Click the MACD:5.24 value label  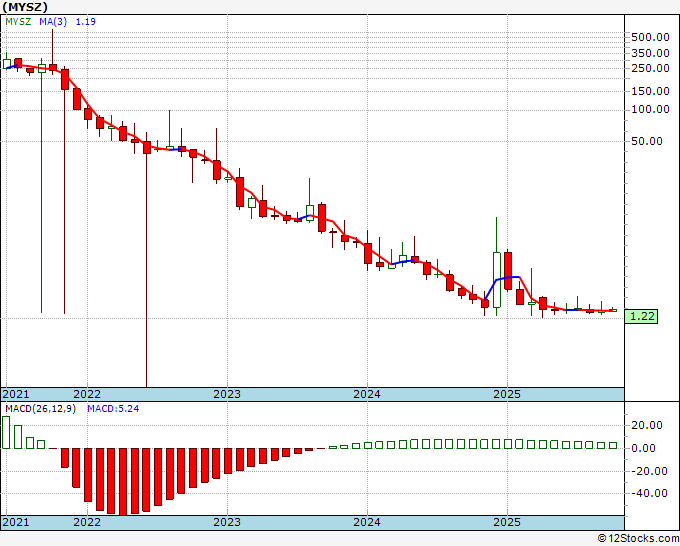[113, 409]
